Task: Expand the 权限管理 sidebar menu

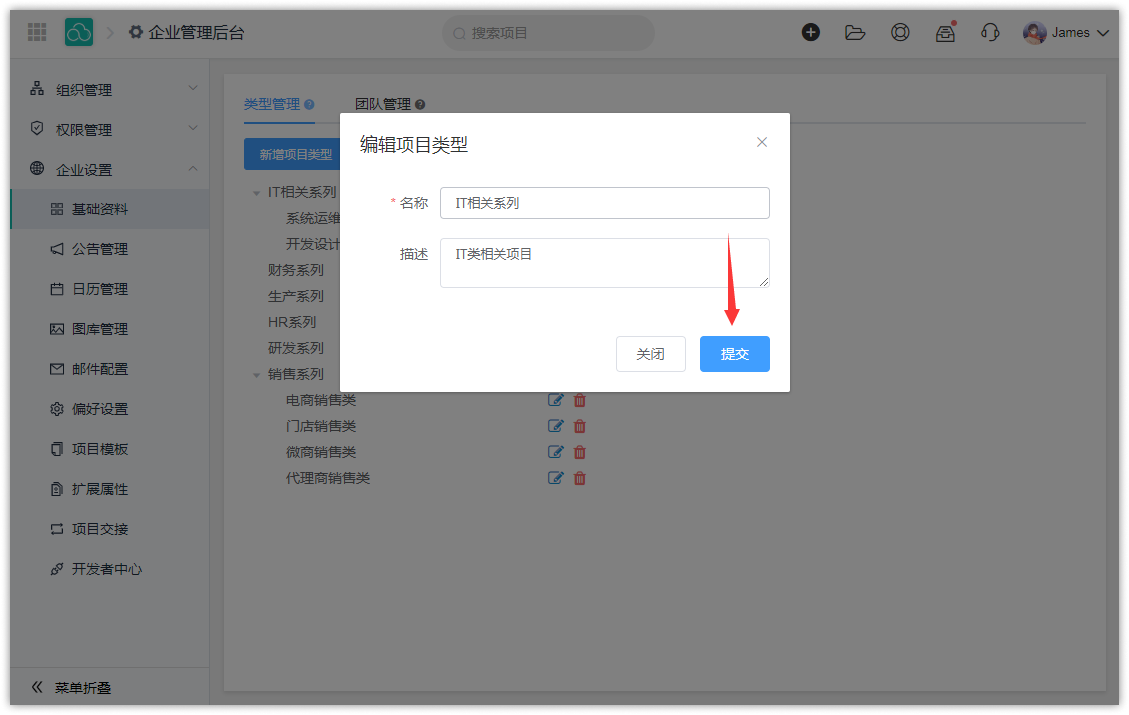Action: (110, 130)
